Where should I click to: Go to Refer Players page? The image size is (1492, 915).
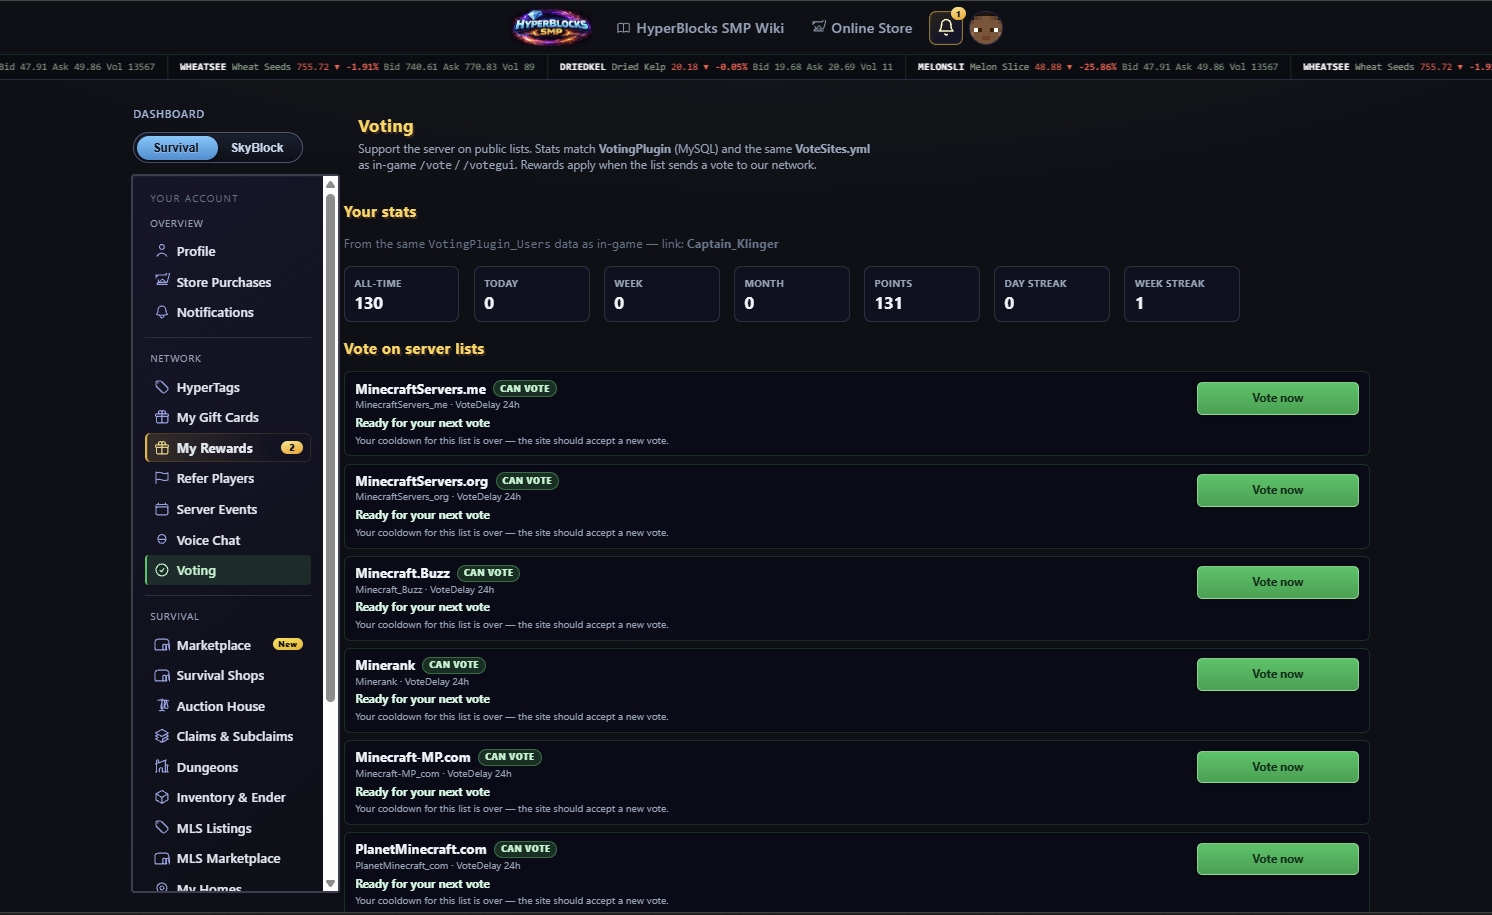point(228,479)
